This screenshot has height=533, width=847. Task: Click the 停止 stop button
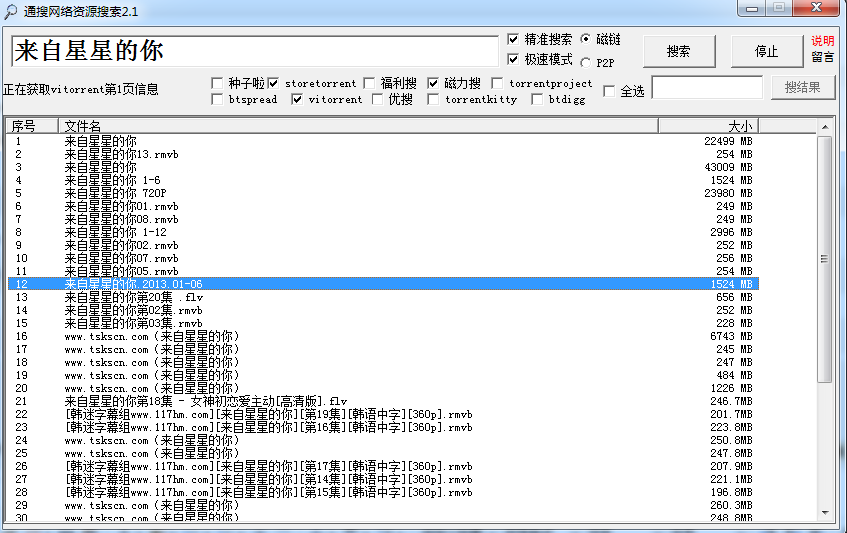(x=767, y=51)
